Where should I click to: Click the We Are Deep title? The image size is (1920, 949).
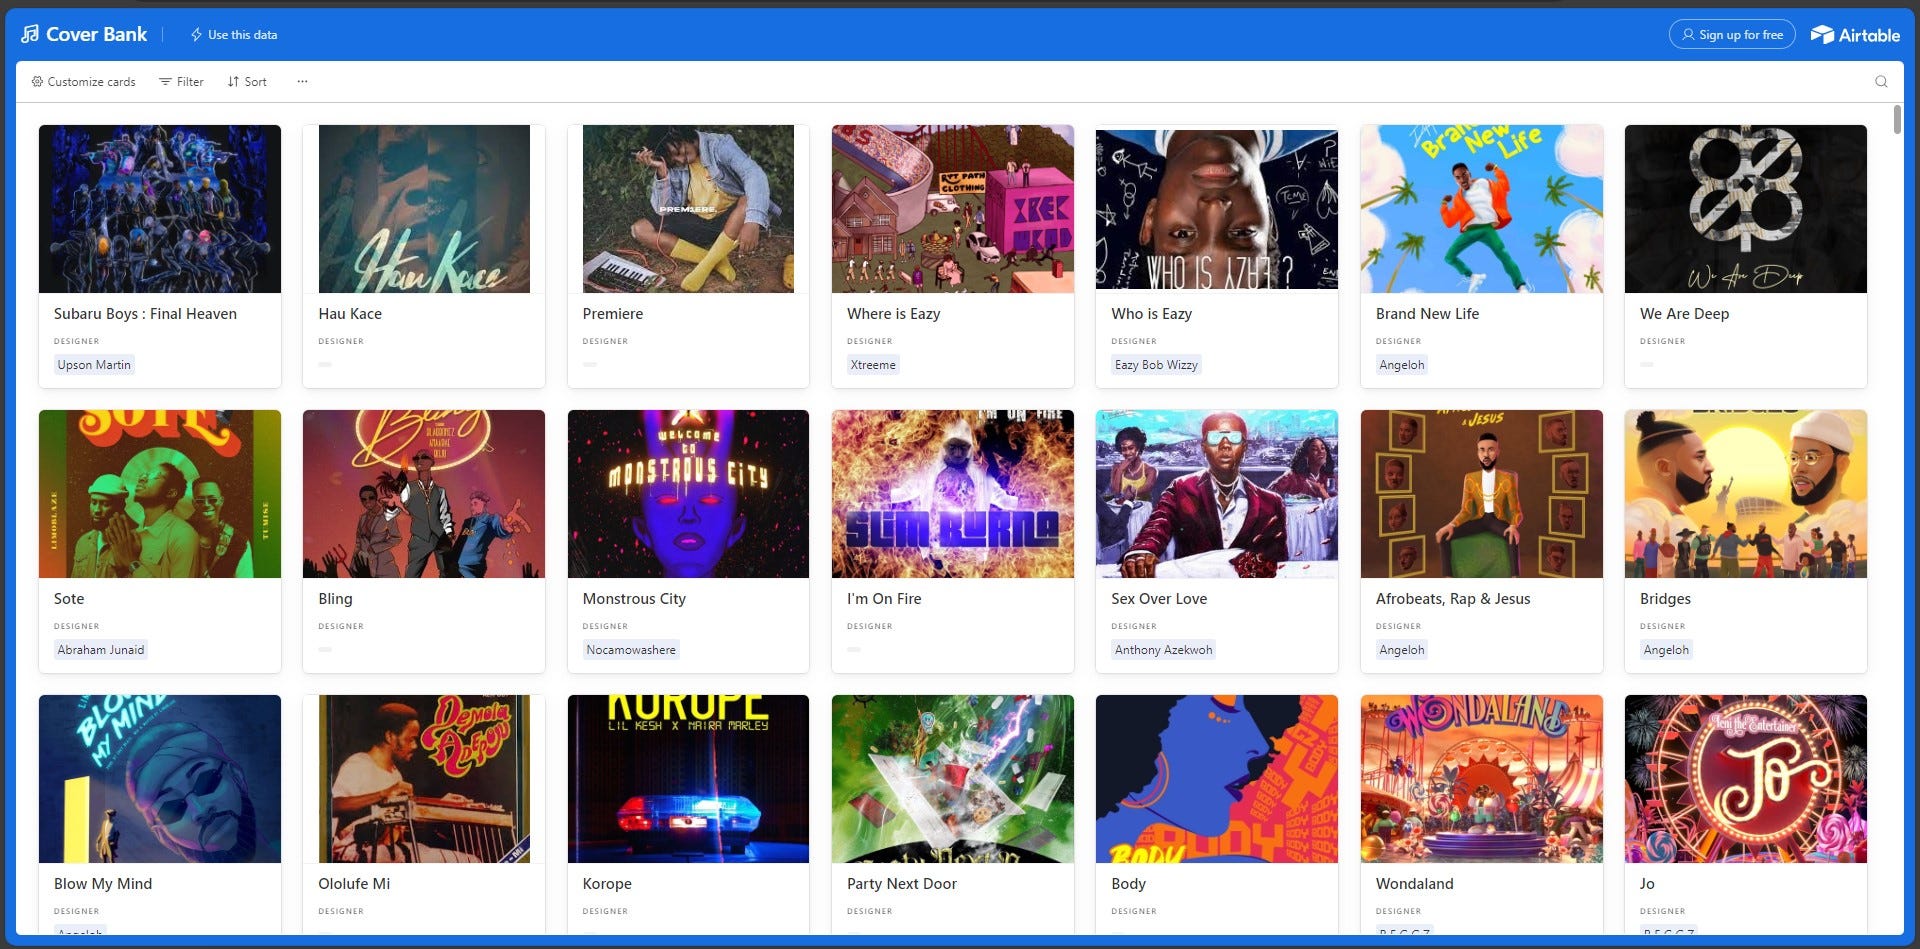[1684, 314]
